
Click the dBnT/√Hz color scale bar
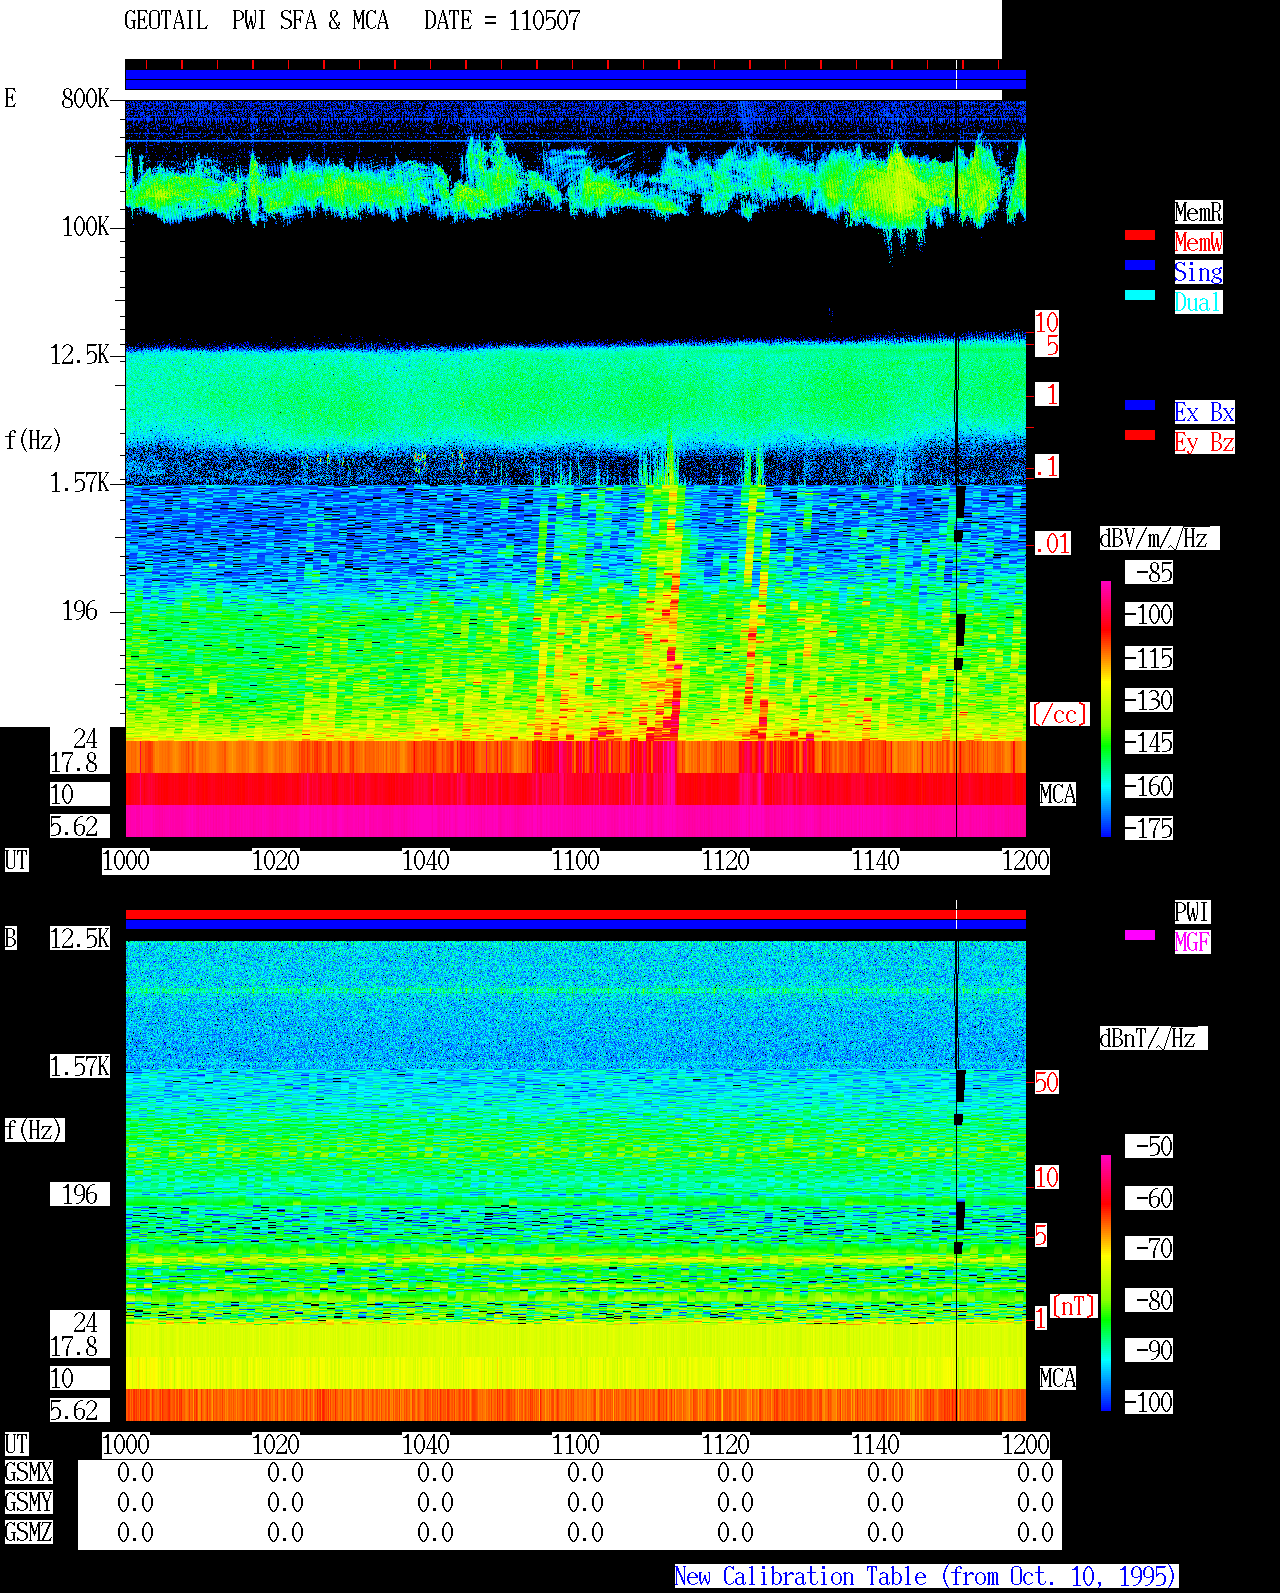click(1106, 1283)
